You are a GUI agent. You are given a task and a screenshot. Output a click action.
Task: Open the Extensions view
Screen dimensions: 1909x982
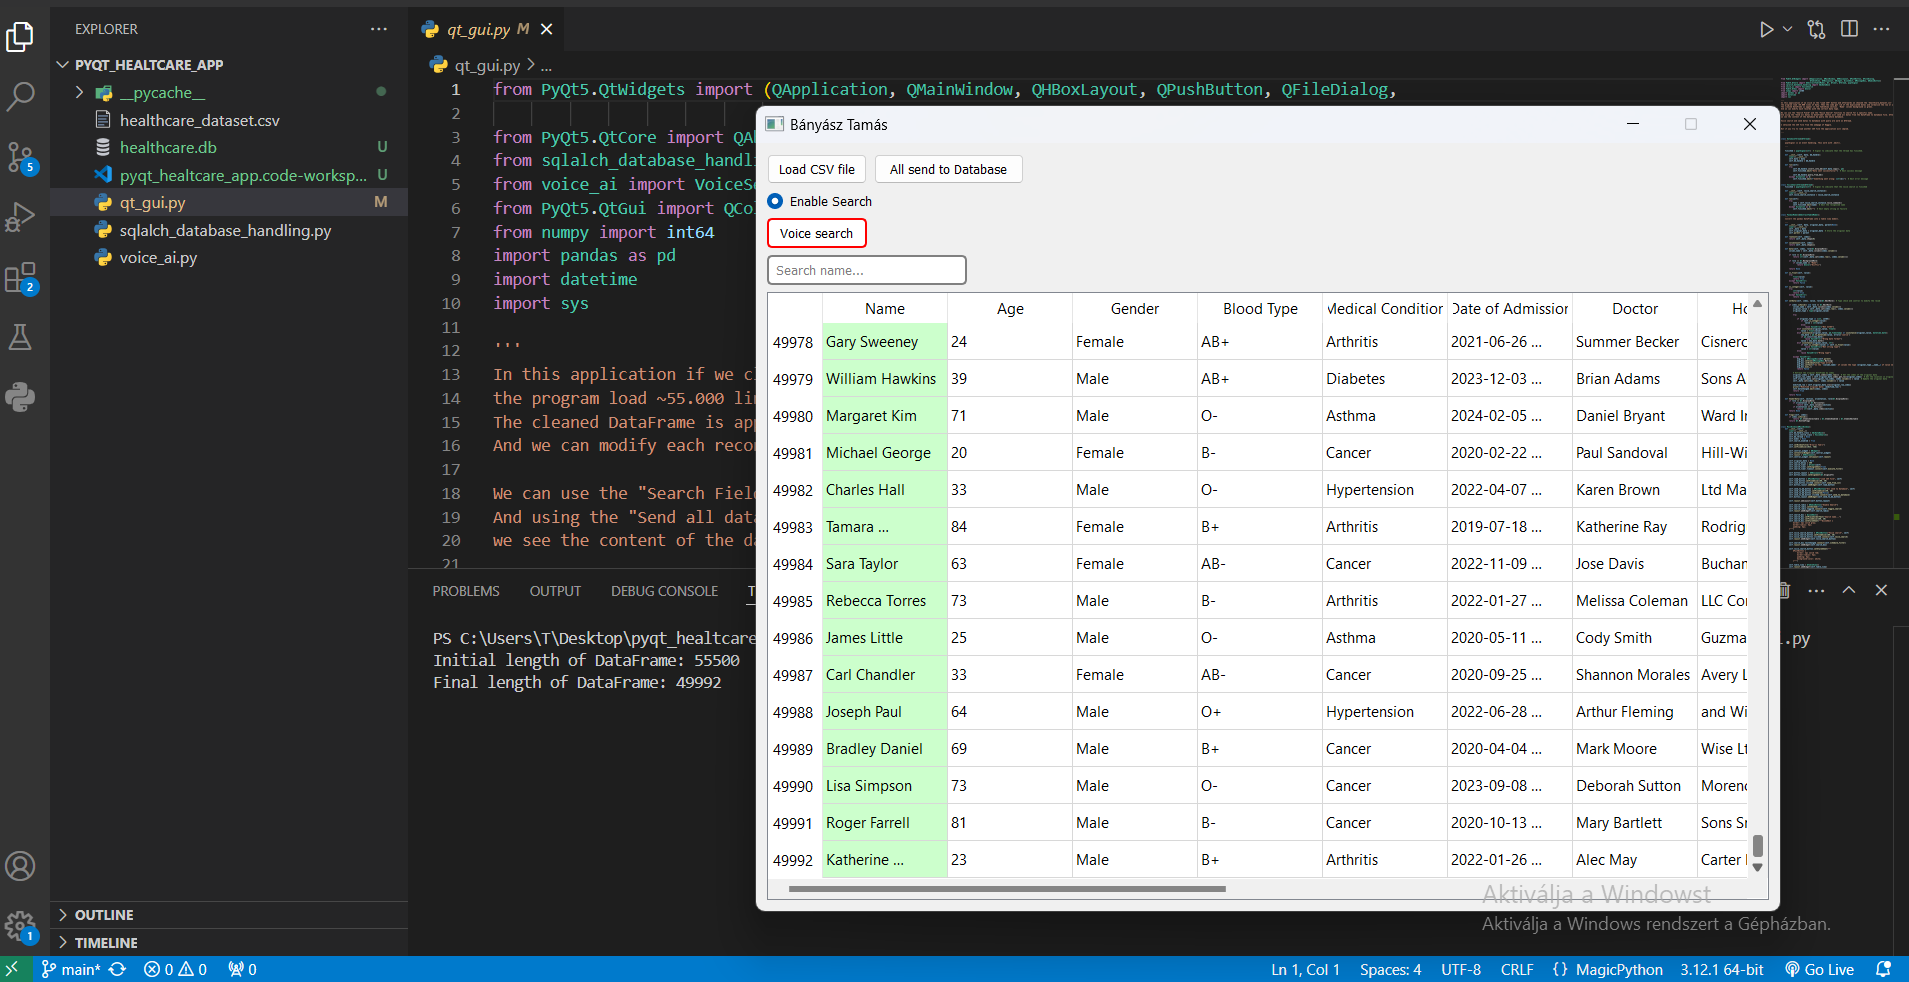pos(20,277)
